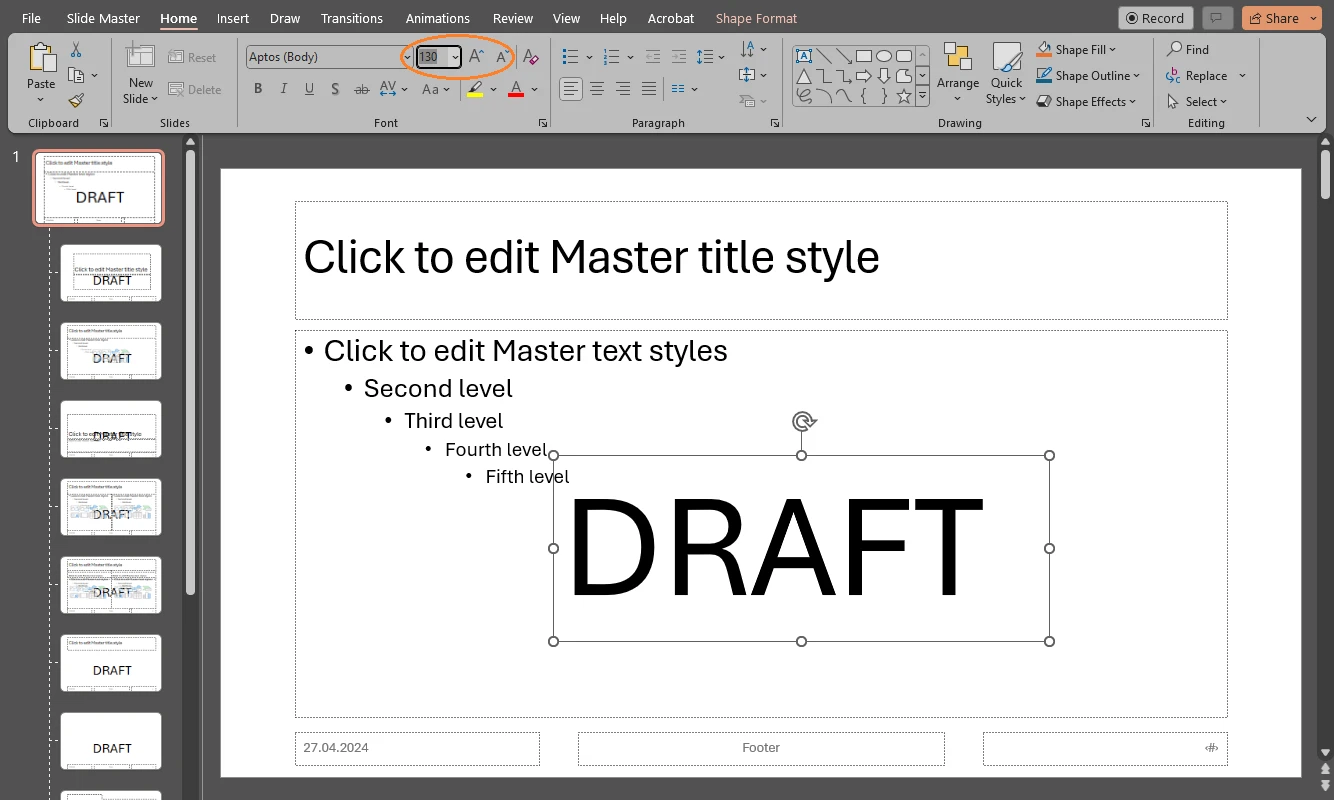Select the Increase Font Size icon
The height and width of the screenshot is (800, 1334).
(x=475, y=57)
